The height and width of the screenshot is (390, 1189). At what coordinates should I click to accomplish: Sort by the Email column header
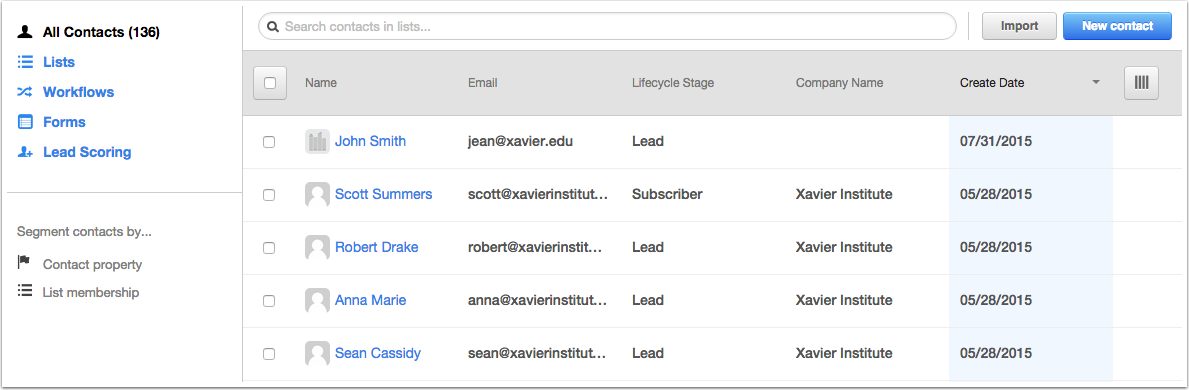(x=483, y=83)
